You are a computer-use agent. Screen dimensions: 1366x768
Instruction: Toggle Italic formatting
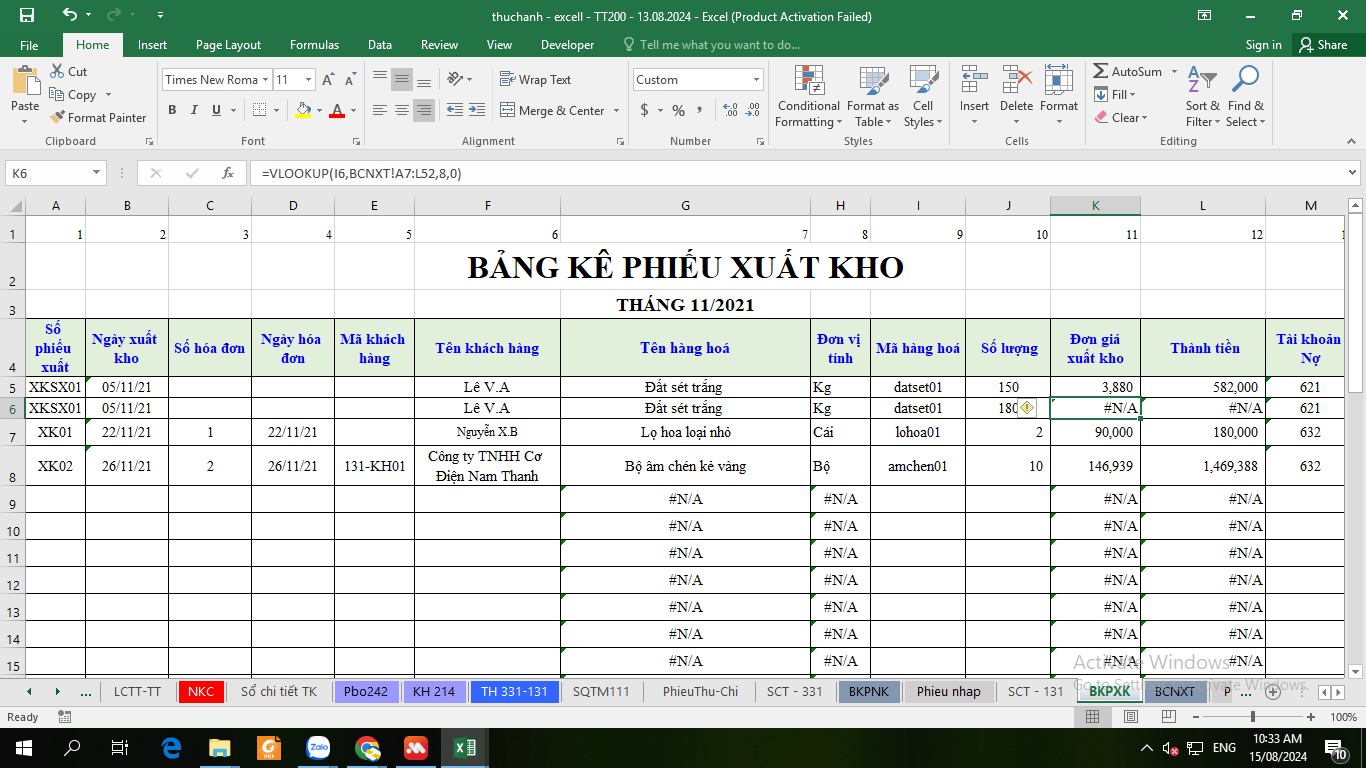pos(194,110)
